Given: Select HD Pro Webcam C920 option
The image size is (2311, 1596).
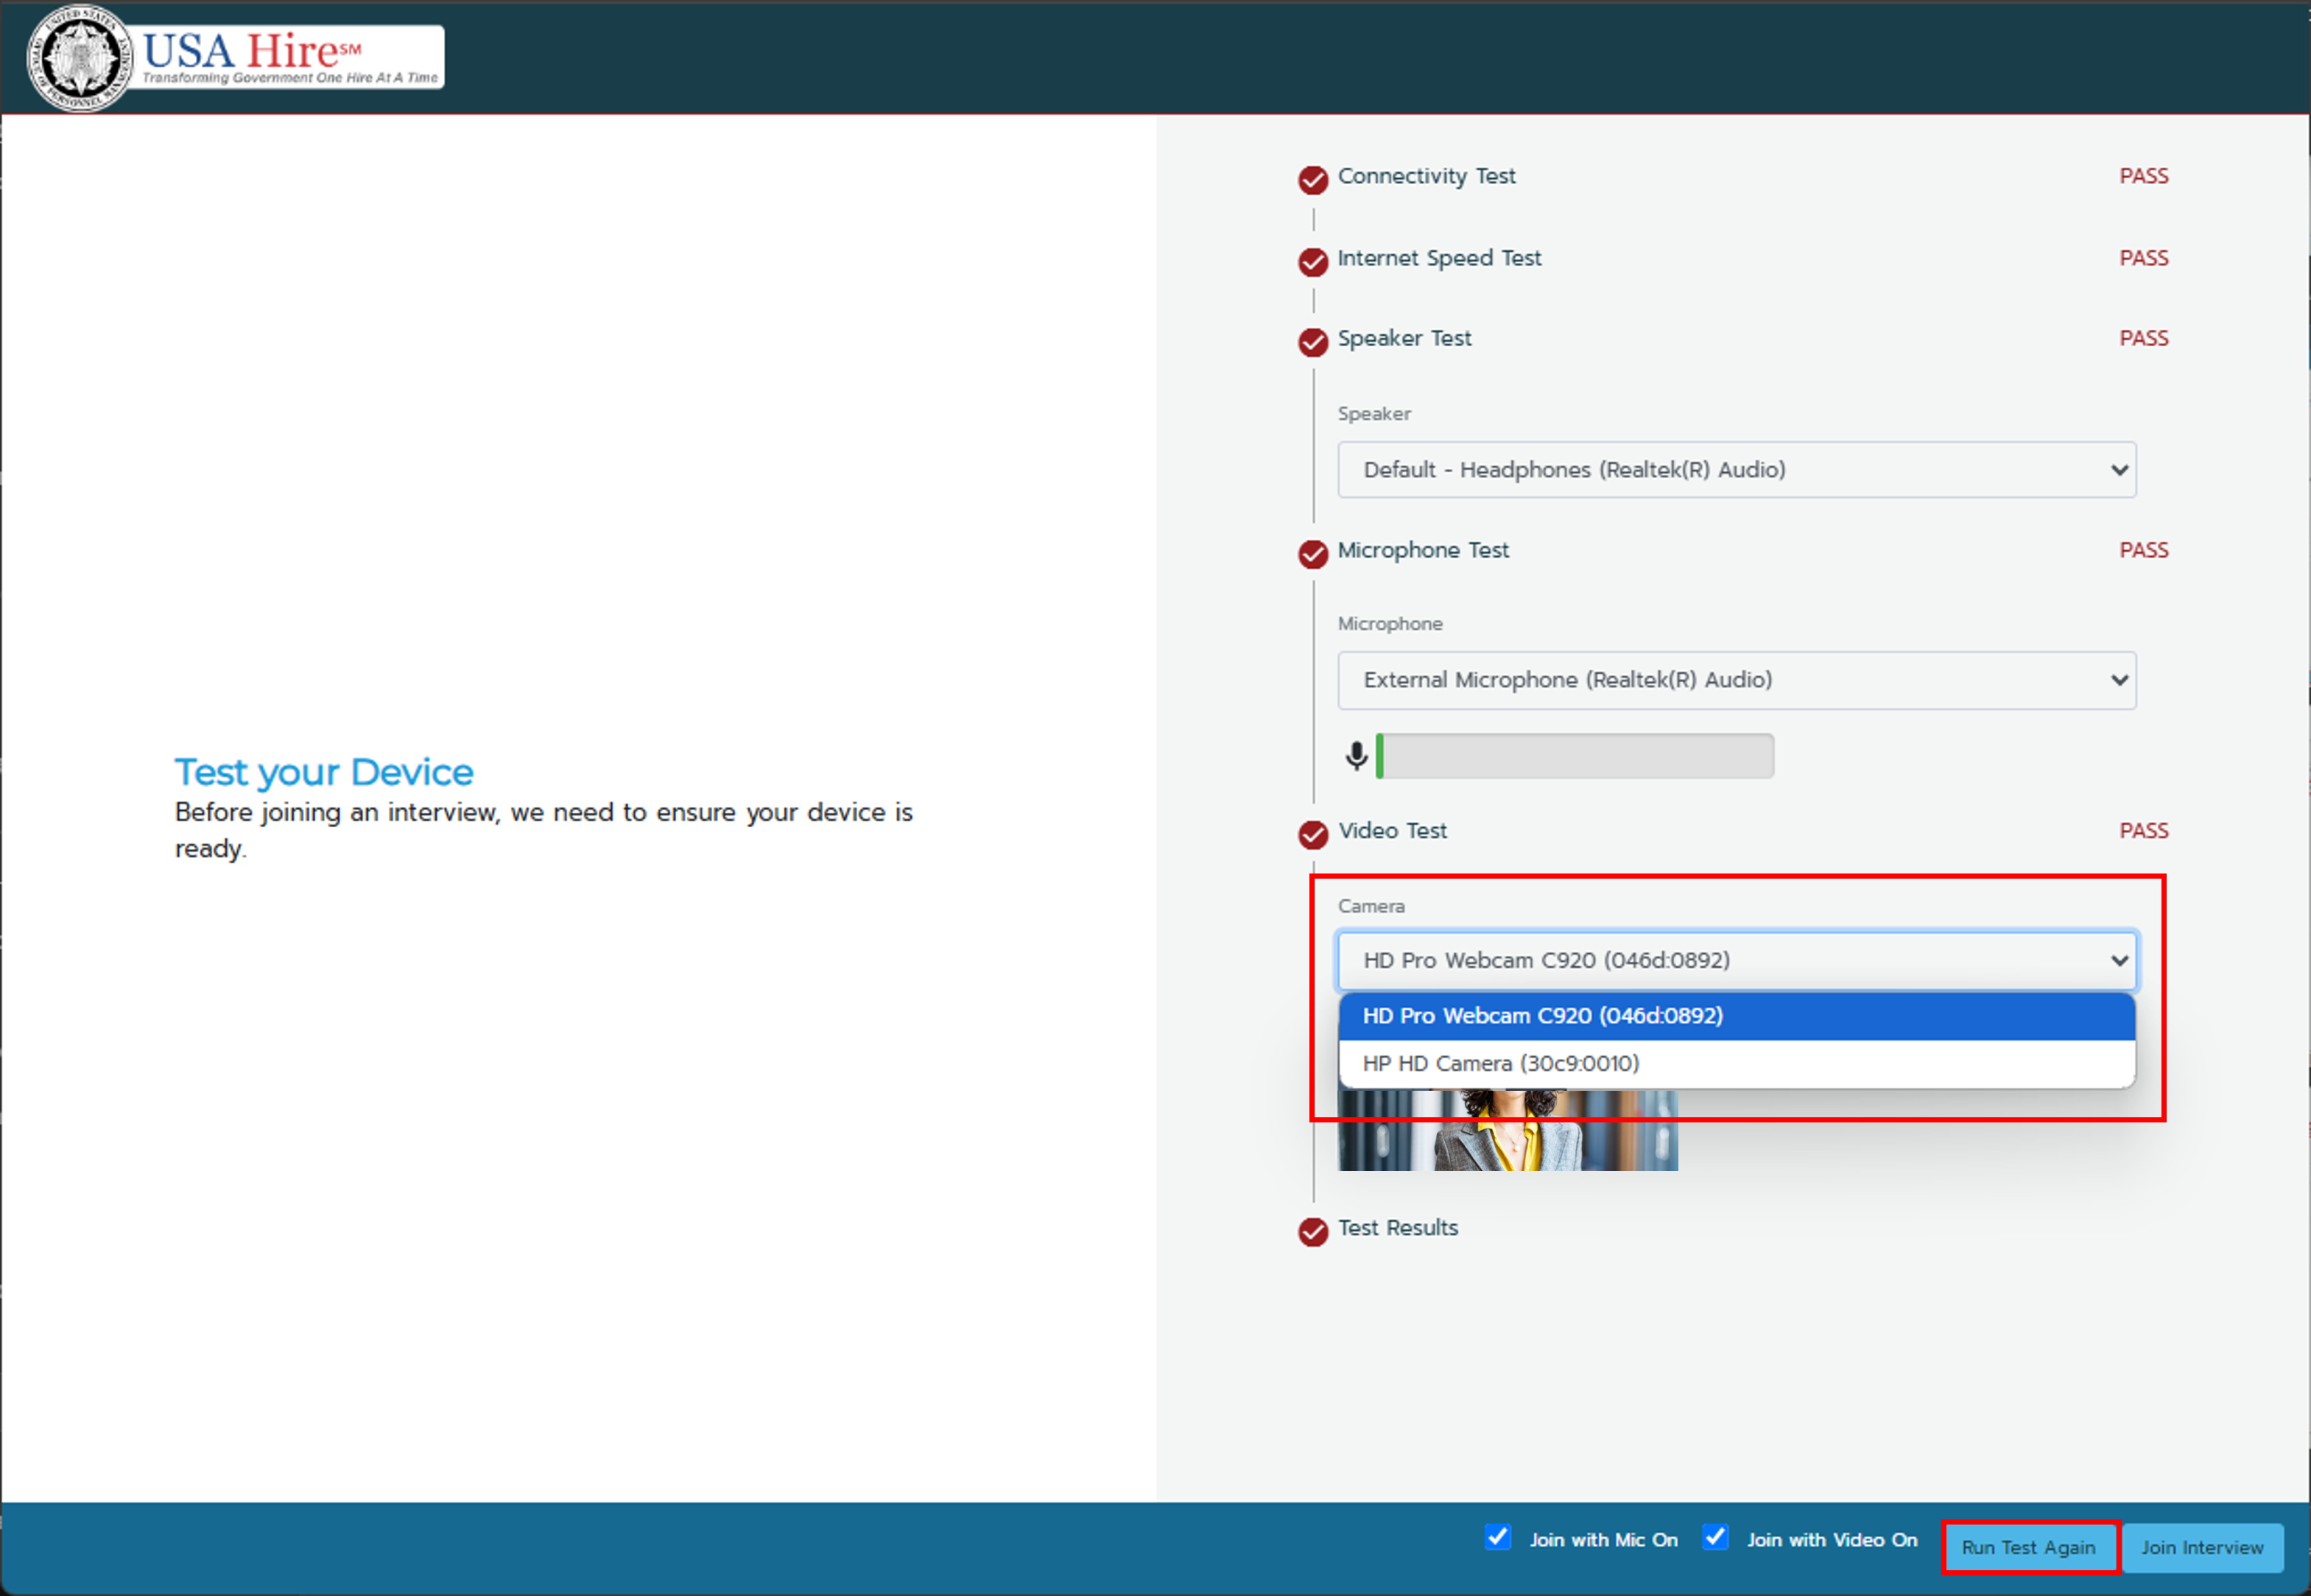Looking at the screenshot, I should coord(1737,1016).
